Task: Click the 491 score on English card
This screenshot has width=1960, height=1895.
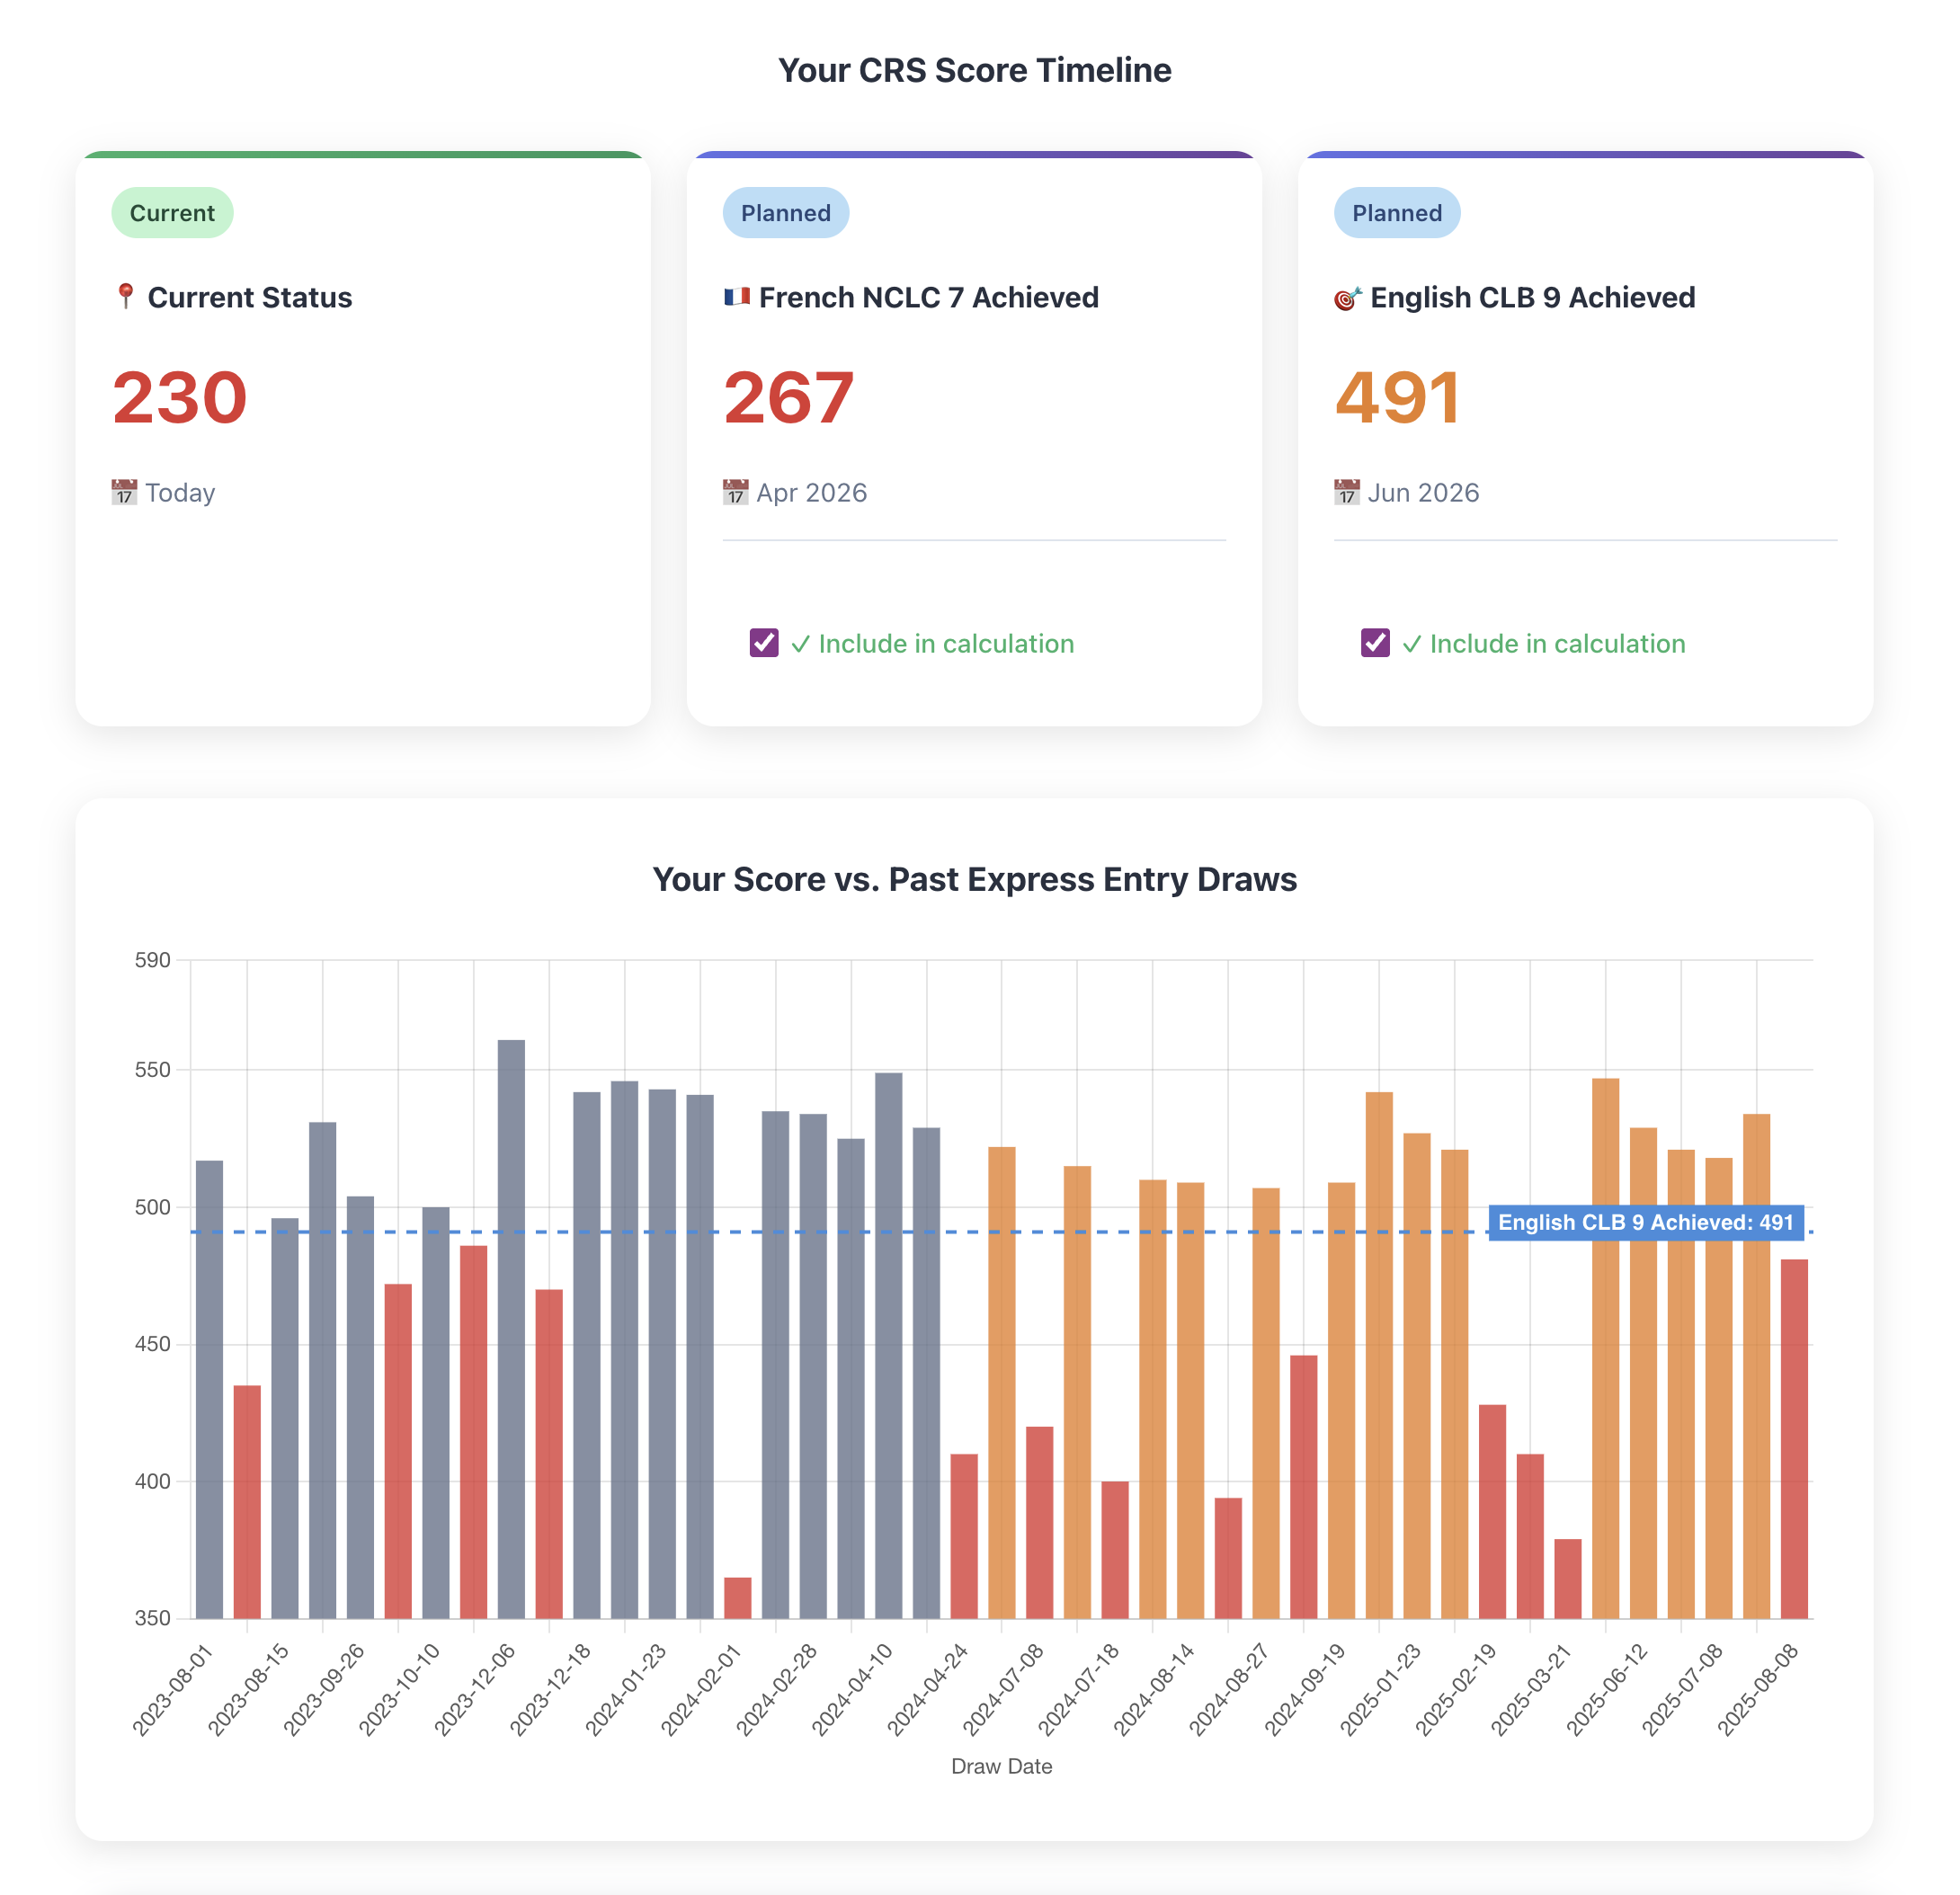Action: click(1397, 398)
